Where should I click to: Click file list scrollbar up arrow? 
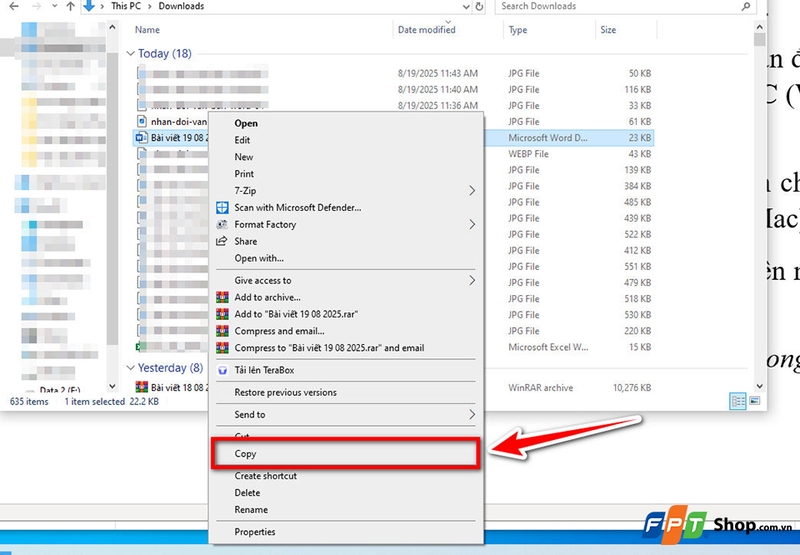[x=759, y=27]
